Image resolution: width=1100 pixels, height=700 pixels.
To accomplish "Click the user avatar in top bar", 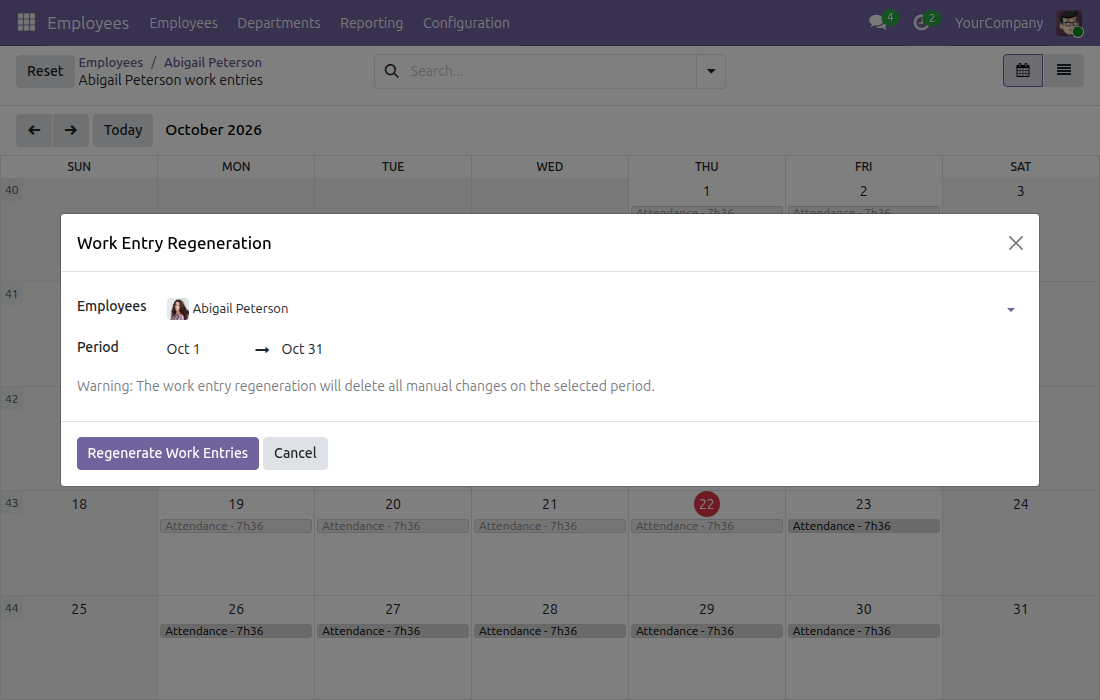I will pyautogui.click(x=1069, y=22).
